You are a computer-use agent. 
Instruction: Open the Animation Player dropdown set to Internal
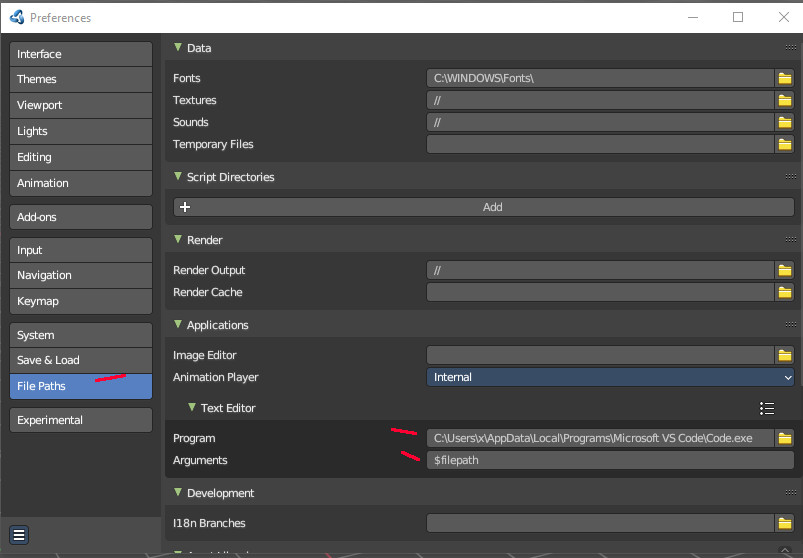[610, 377]
